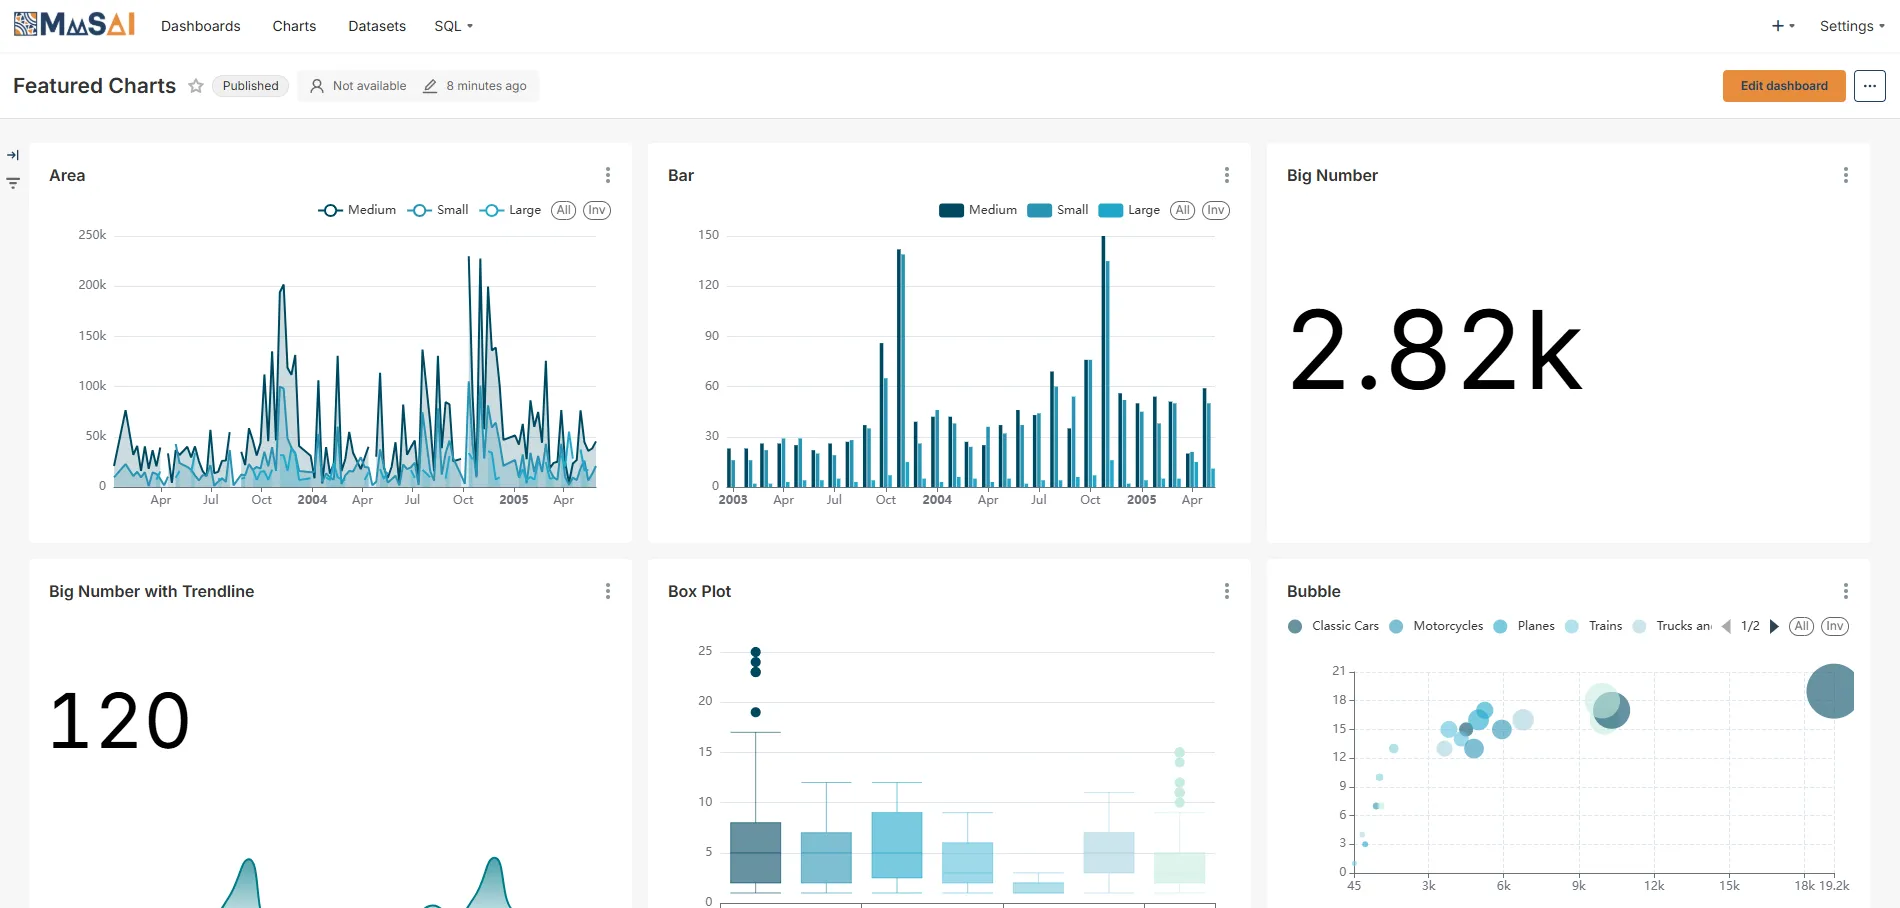
Task: Open the Big Number chart options menu
Action: click(1846, 175)
